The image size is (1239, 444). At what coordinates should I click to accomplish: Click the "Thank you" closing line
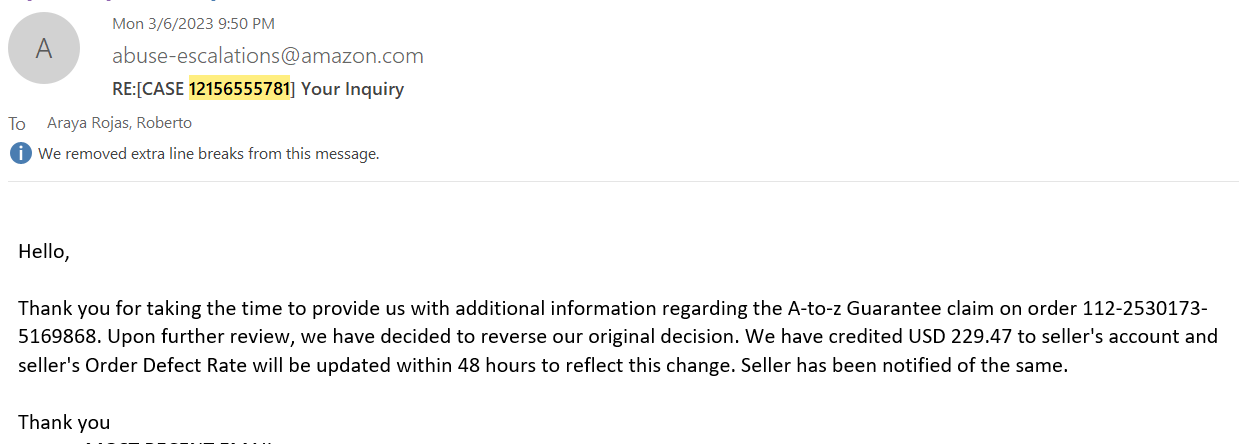pos(64,422)
